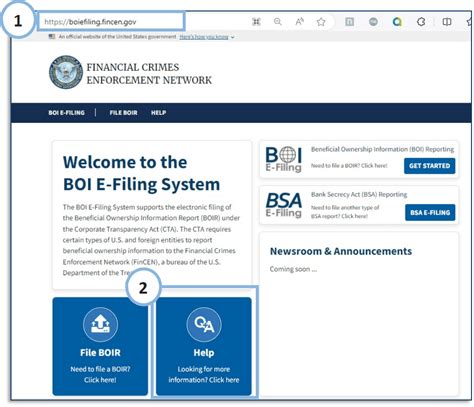Click Financial Crimes Enforcement Network title

tap(149, 74)
